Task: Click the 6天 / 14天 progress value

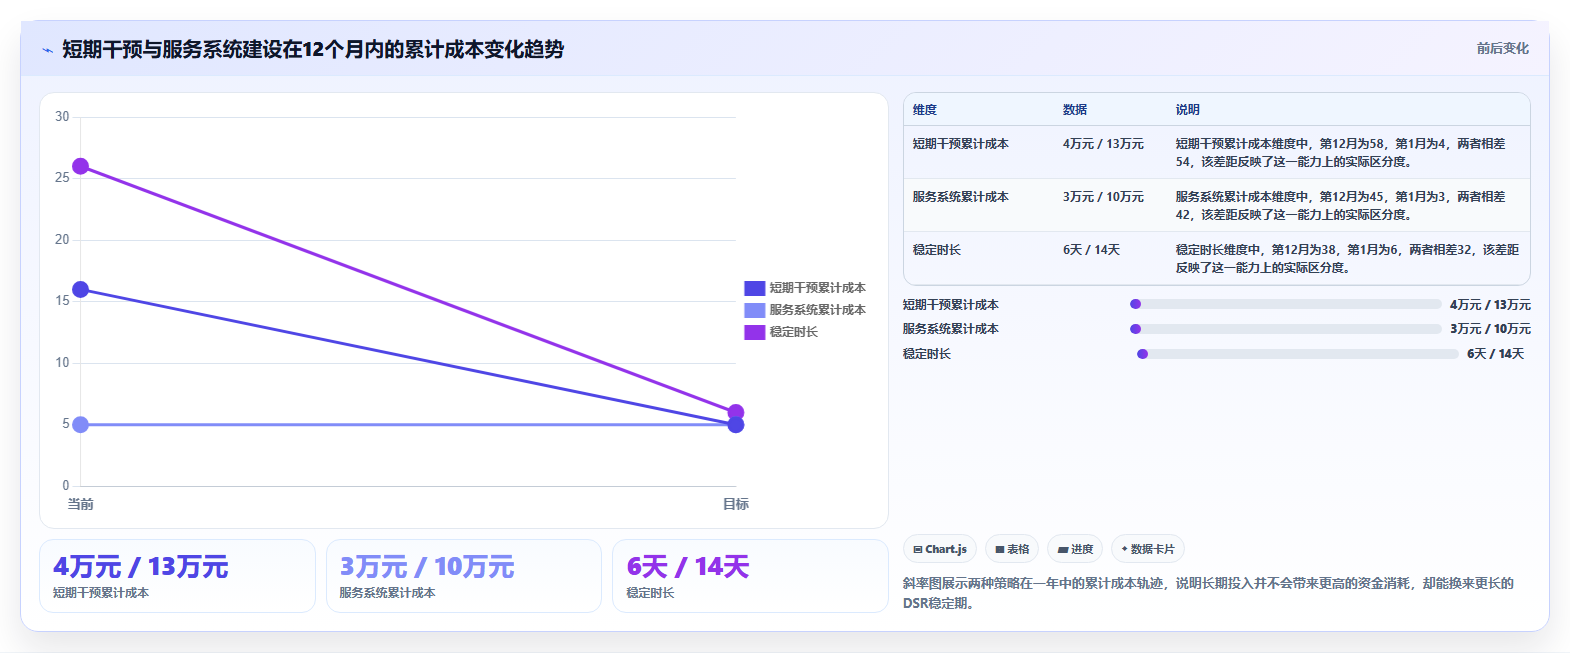Action: (x=1495, y=354)
